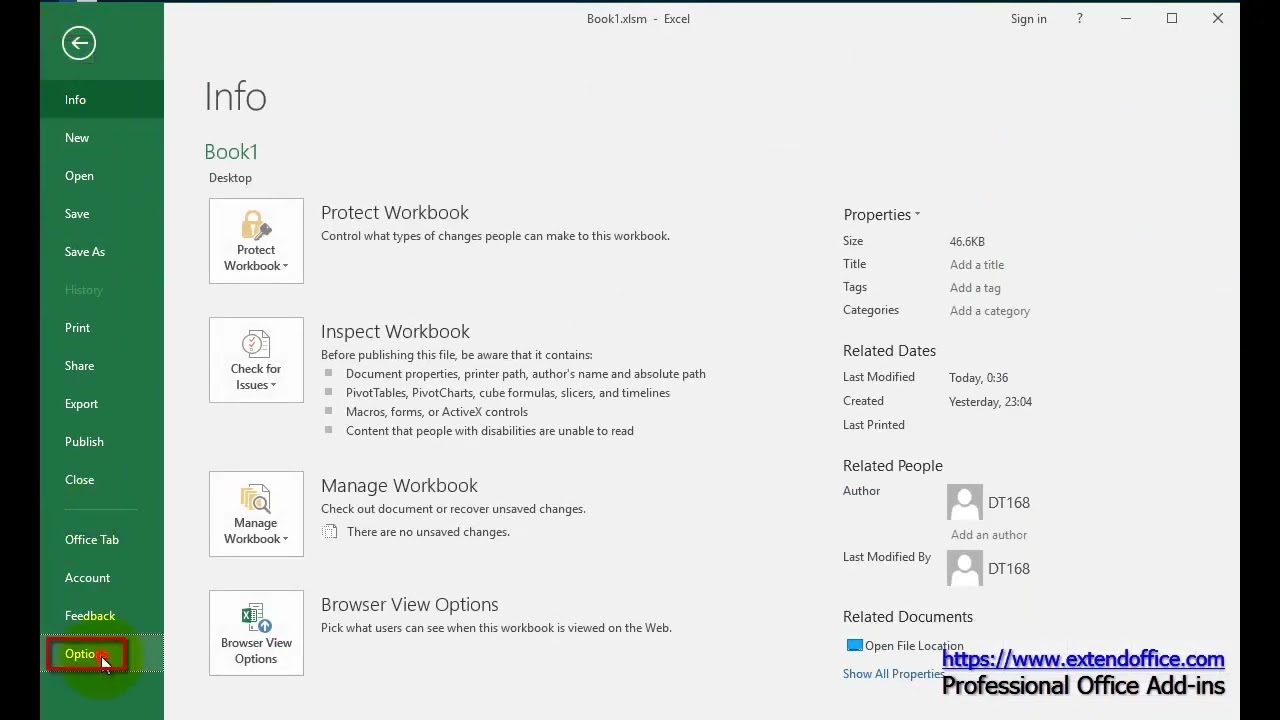Select New in the sidebar

[x=102, y=138]
